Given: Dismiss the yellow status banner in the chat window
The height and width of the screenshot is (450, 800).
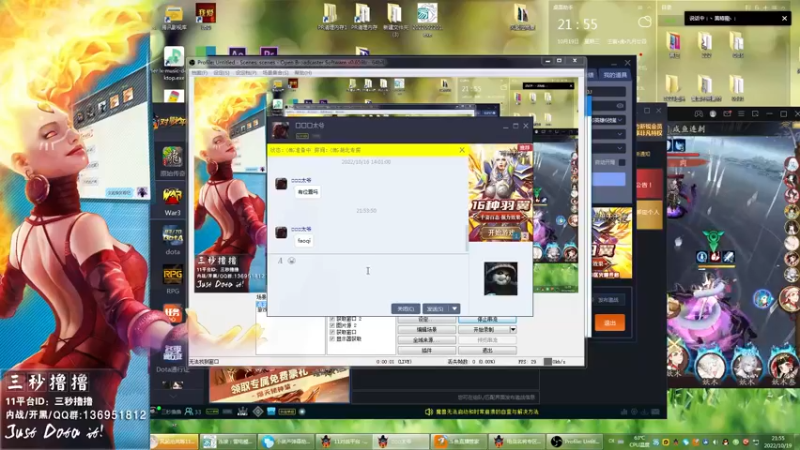Looking at the screenshot, I should [x=462, y=150].
